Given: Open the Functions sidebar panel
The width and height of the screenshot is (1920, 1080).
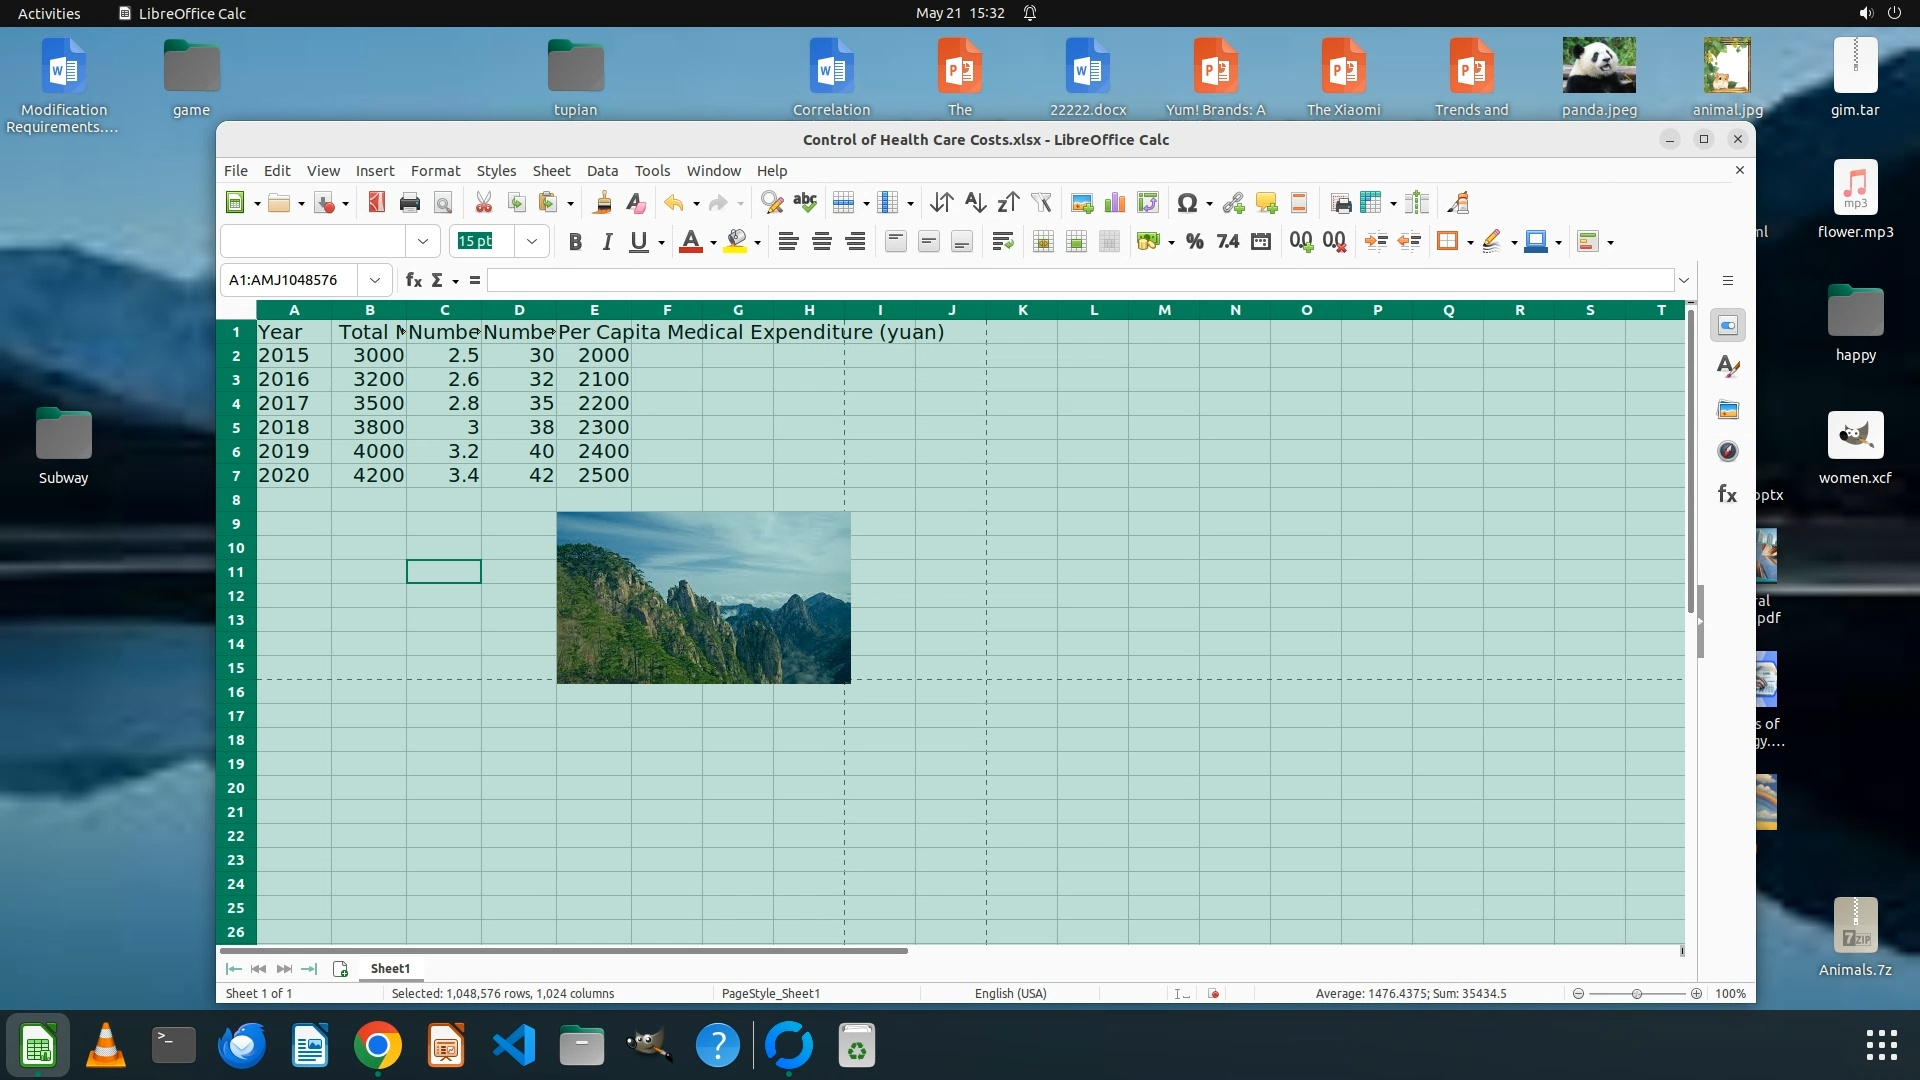Looking at the screenshot, I should [x=1727, y=494].
